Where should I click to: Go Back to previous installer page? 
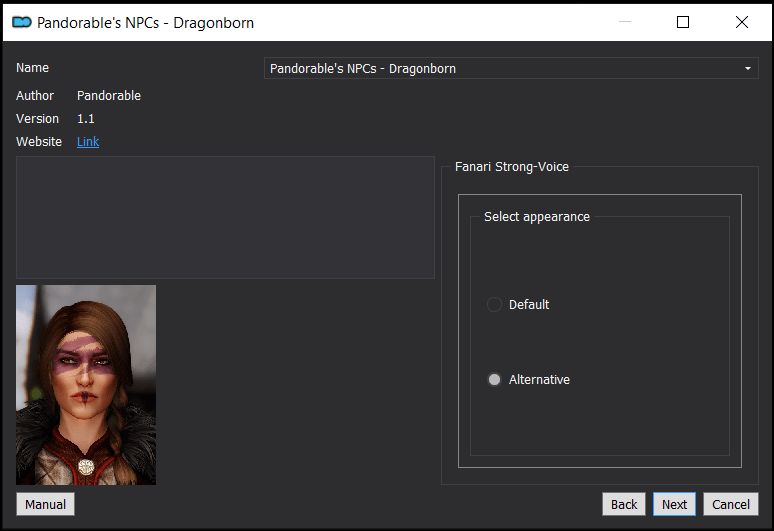pyautogui.click(x=623, y=504)
